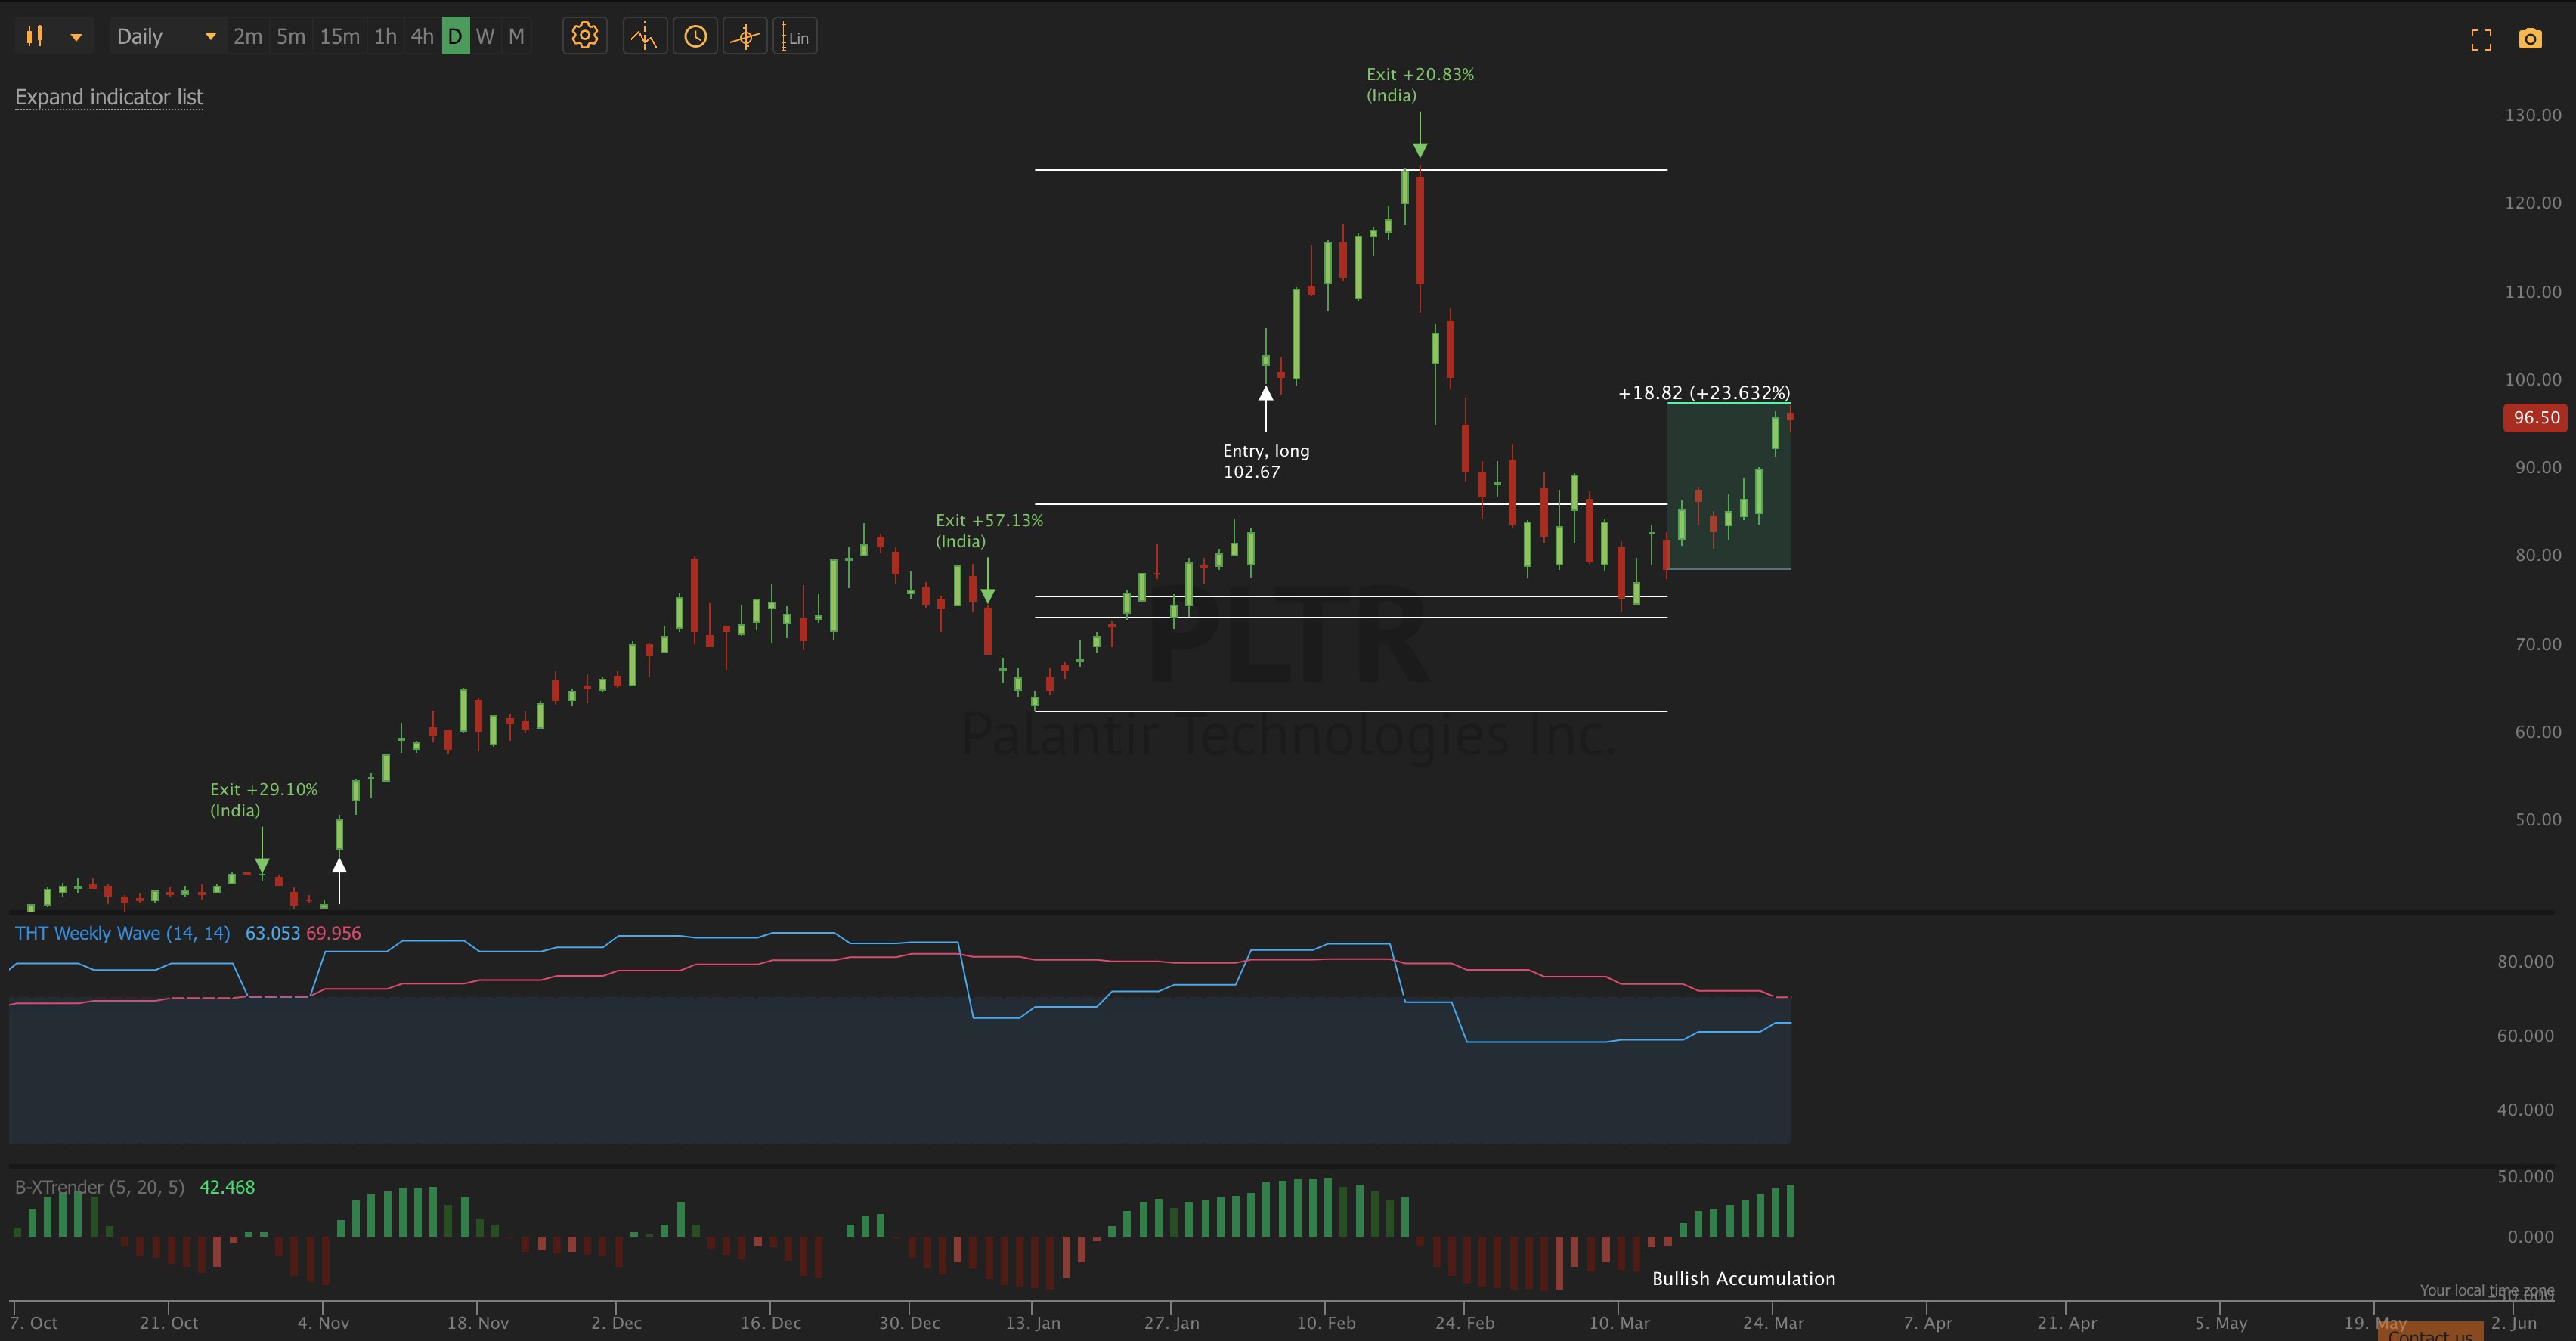
Task: Open the Daily timeframe dropdown
Action: point(166,37)
